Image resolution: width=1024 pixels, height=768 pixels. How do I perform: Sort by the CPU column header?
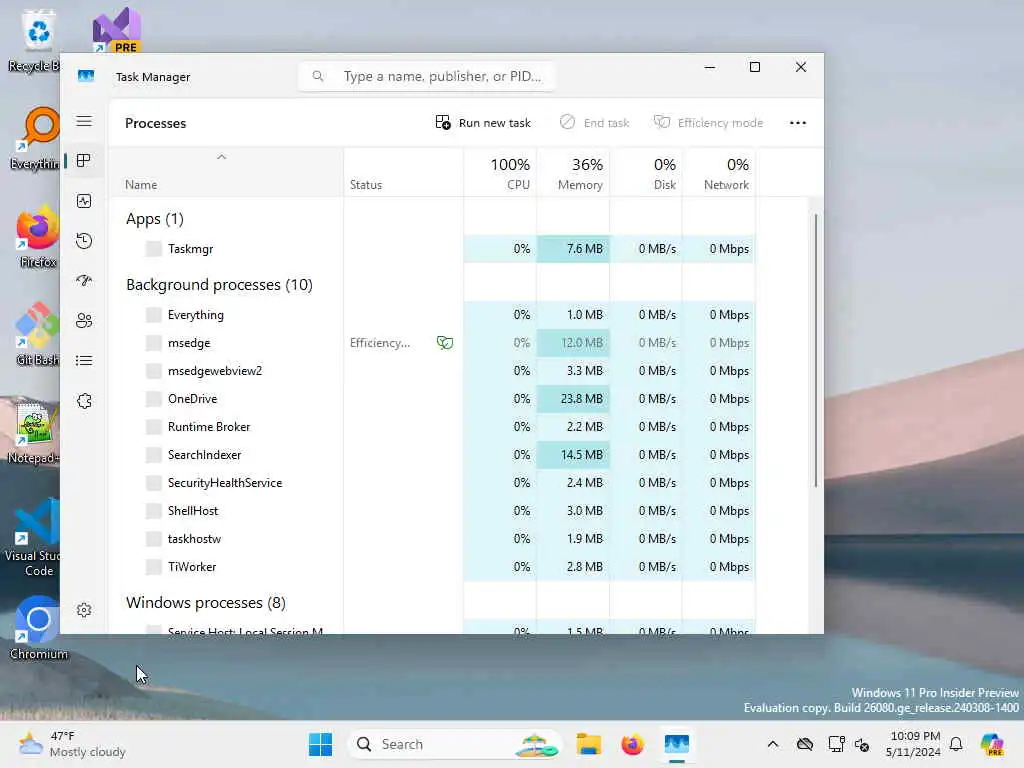click(x=500, y=173)
